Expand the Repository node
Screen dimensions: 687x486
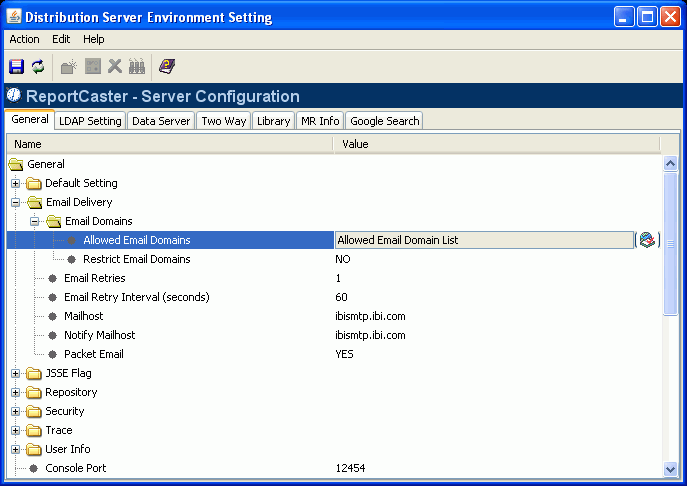pyautogui.click(x=15, y=392)
